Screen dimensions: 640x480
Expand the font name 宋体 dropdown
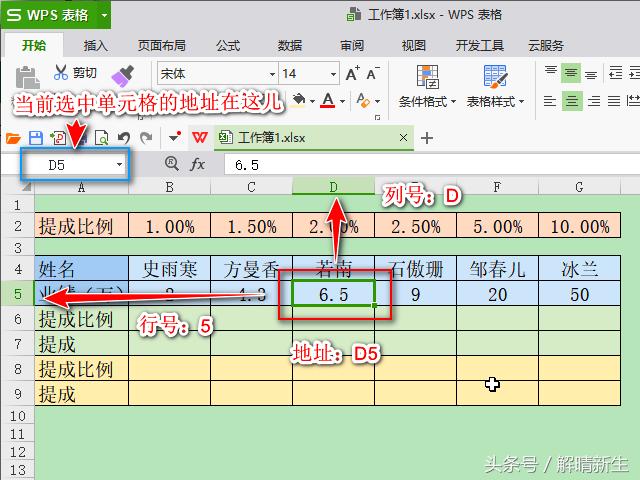[272, 74]
